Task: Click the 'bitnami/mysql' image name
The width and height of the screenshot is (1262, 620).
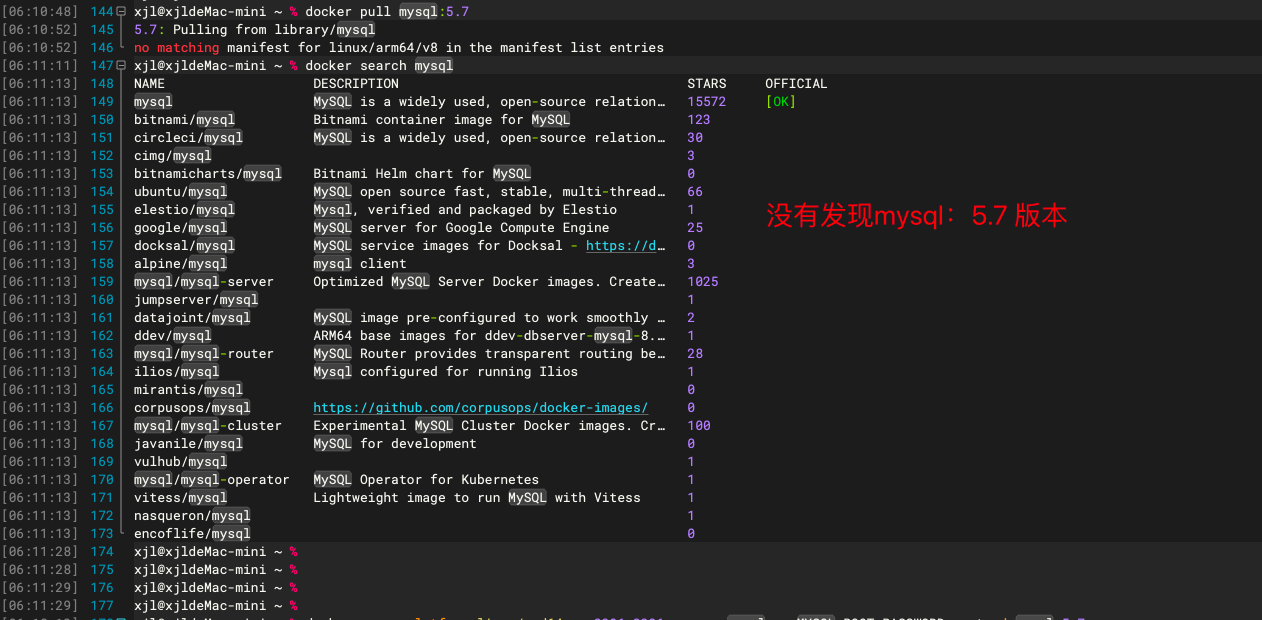Action: 184,120
